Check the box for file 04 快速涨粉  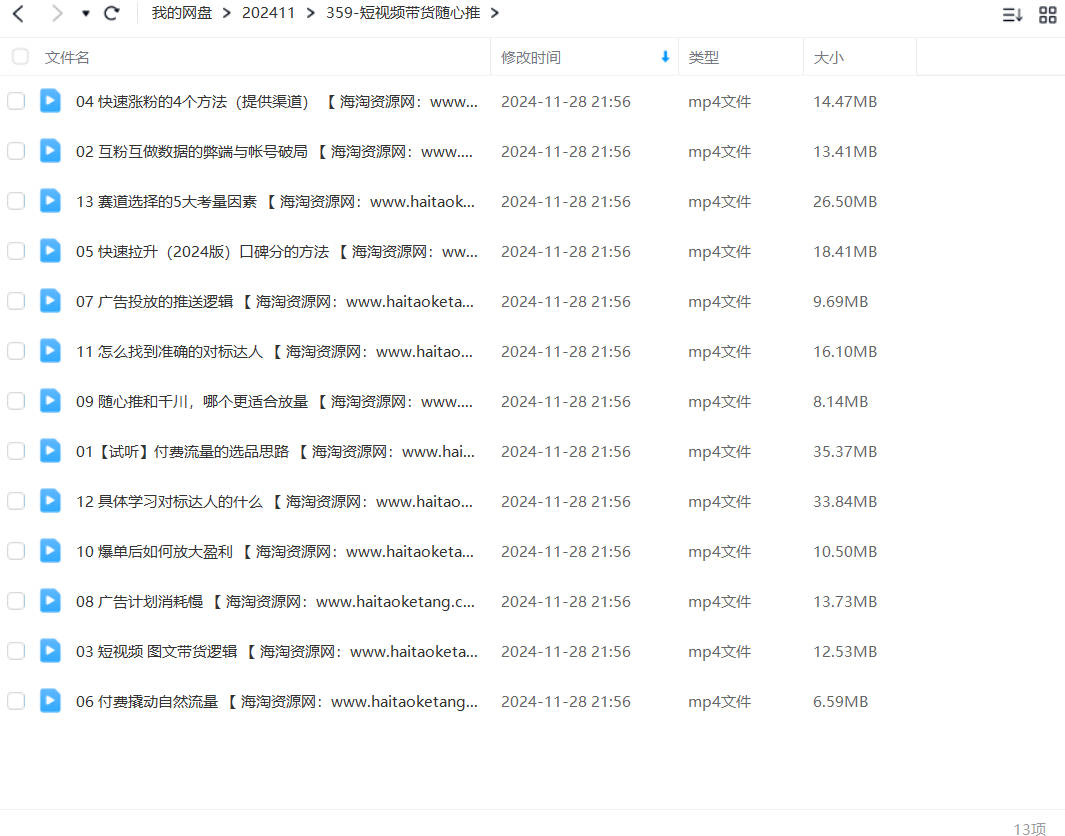coord(16,101)
